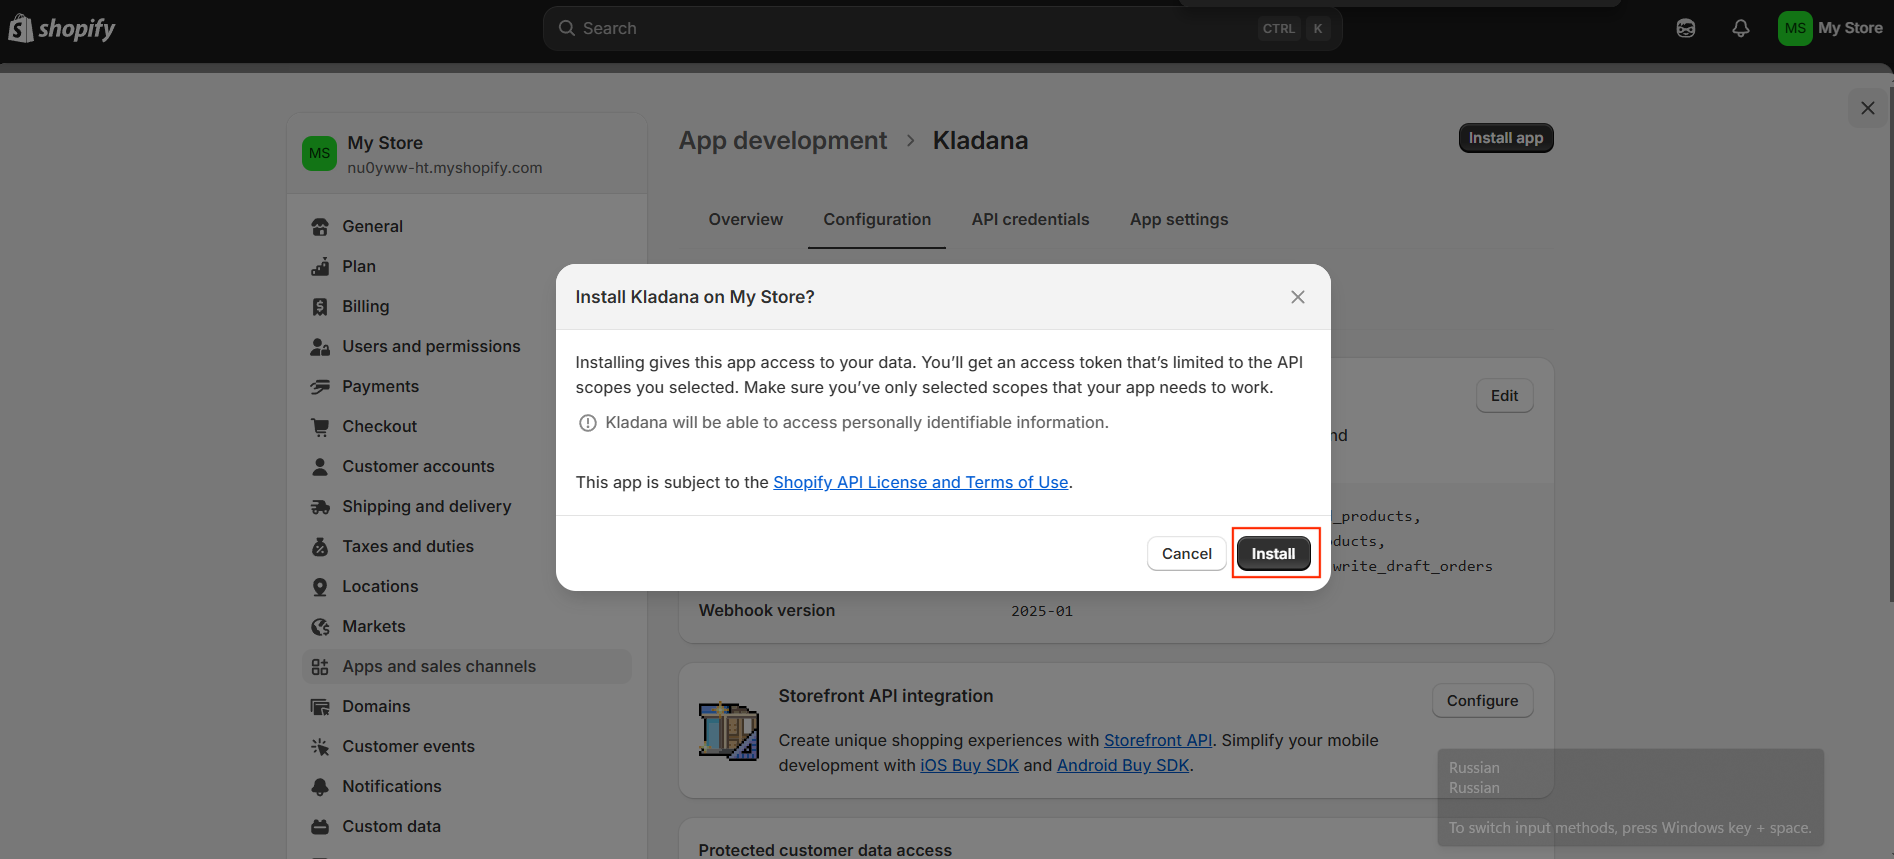Click the Install app button
1894x859 pixels.
(x=1505, y=138)
